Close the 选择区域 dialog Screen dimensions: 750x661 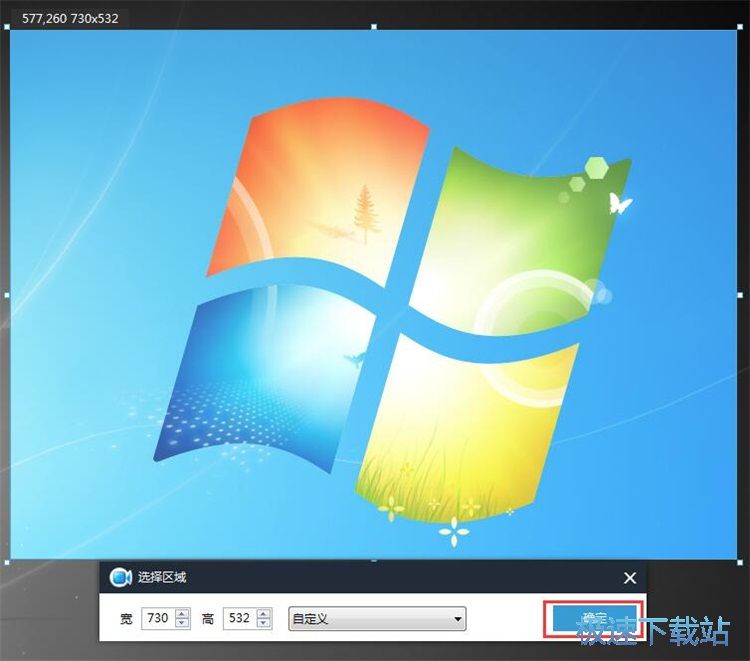tap(630, 578)
